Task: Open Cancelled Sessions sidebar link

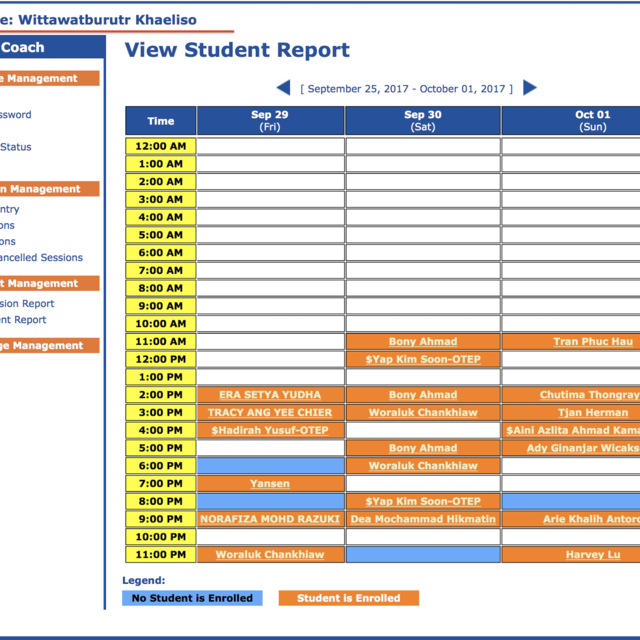Action: click(x=41, y=258)
